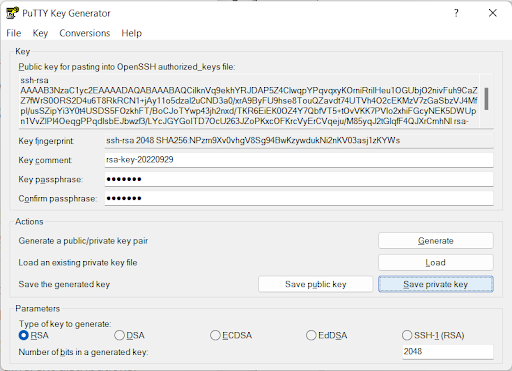Click the Key passphrase field
The height and width of the screenshot is (371, 512).
[299, 179]
